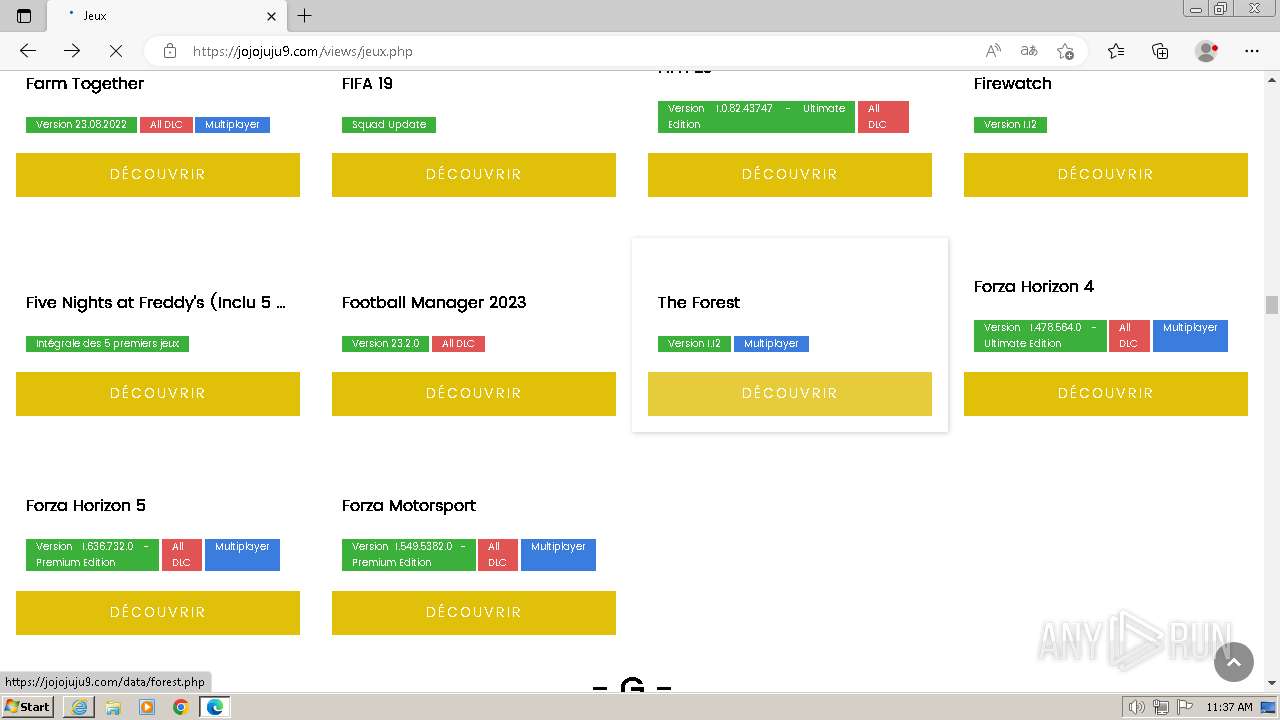This screenshot has width=1280, height=720.
Task: Click the address bar URL field
Action: 580,51
